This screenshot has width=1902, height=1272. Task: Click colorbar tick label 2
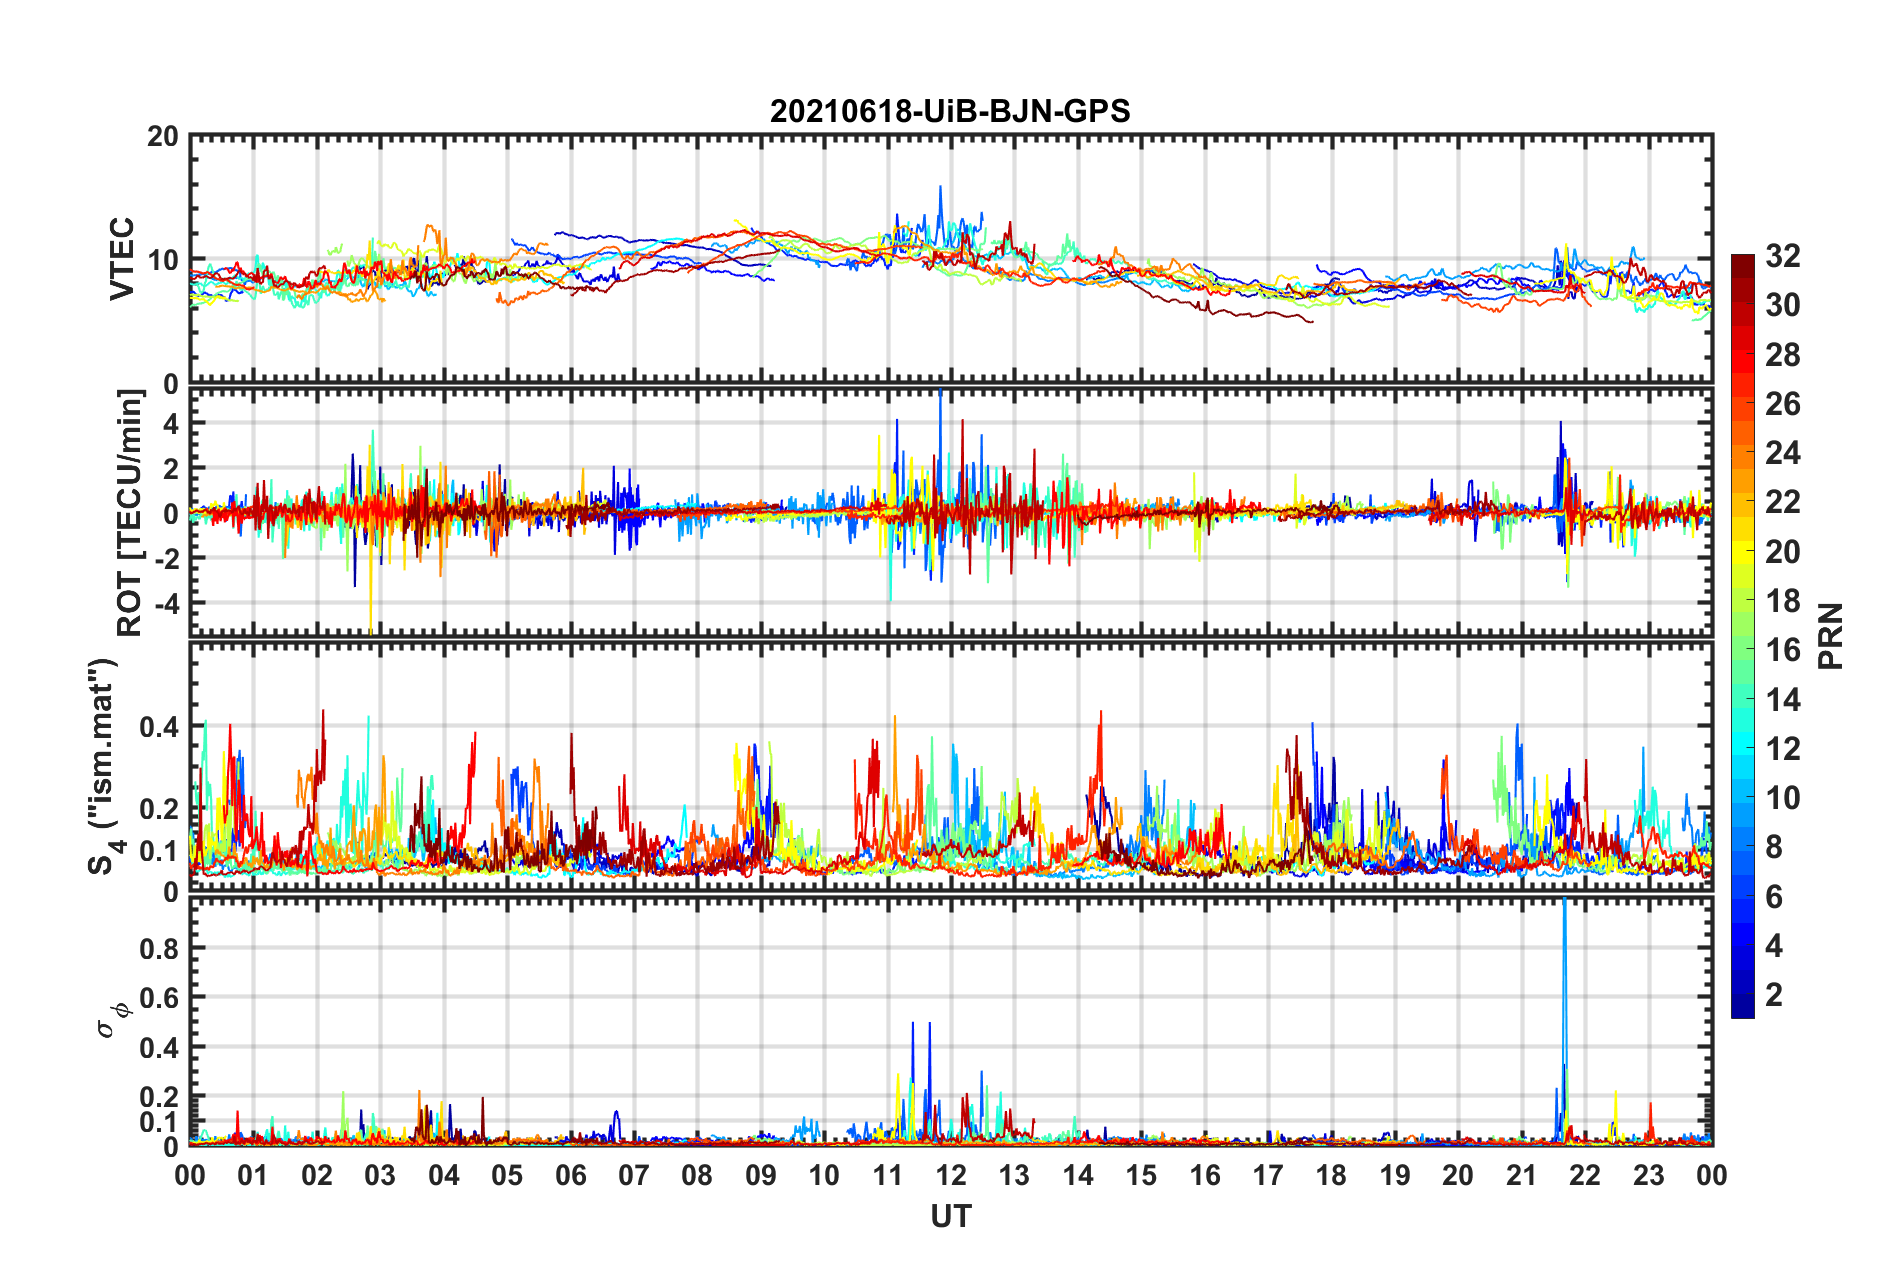tap(1774, 995)
